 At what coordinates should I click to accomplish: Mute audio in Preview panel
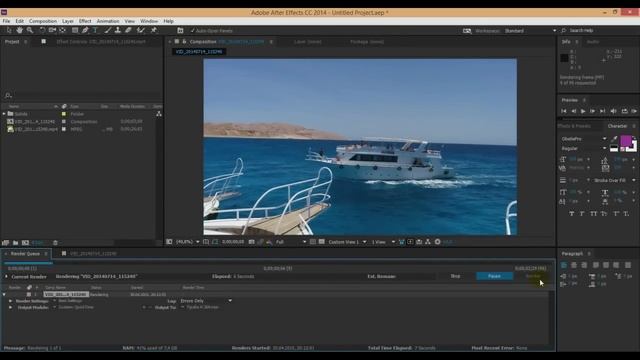click(613, 111)
